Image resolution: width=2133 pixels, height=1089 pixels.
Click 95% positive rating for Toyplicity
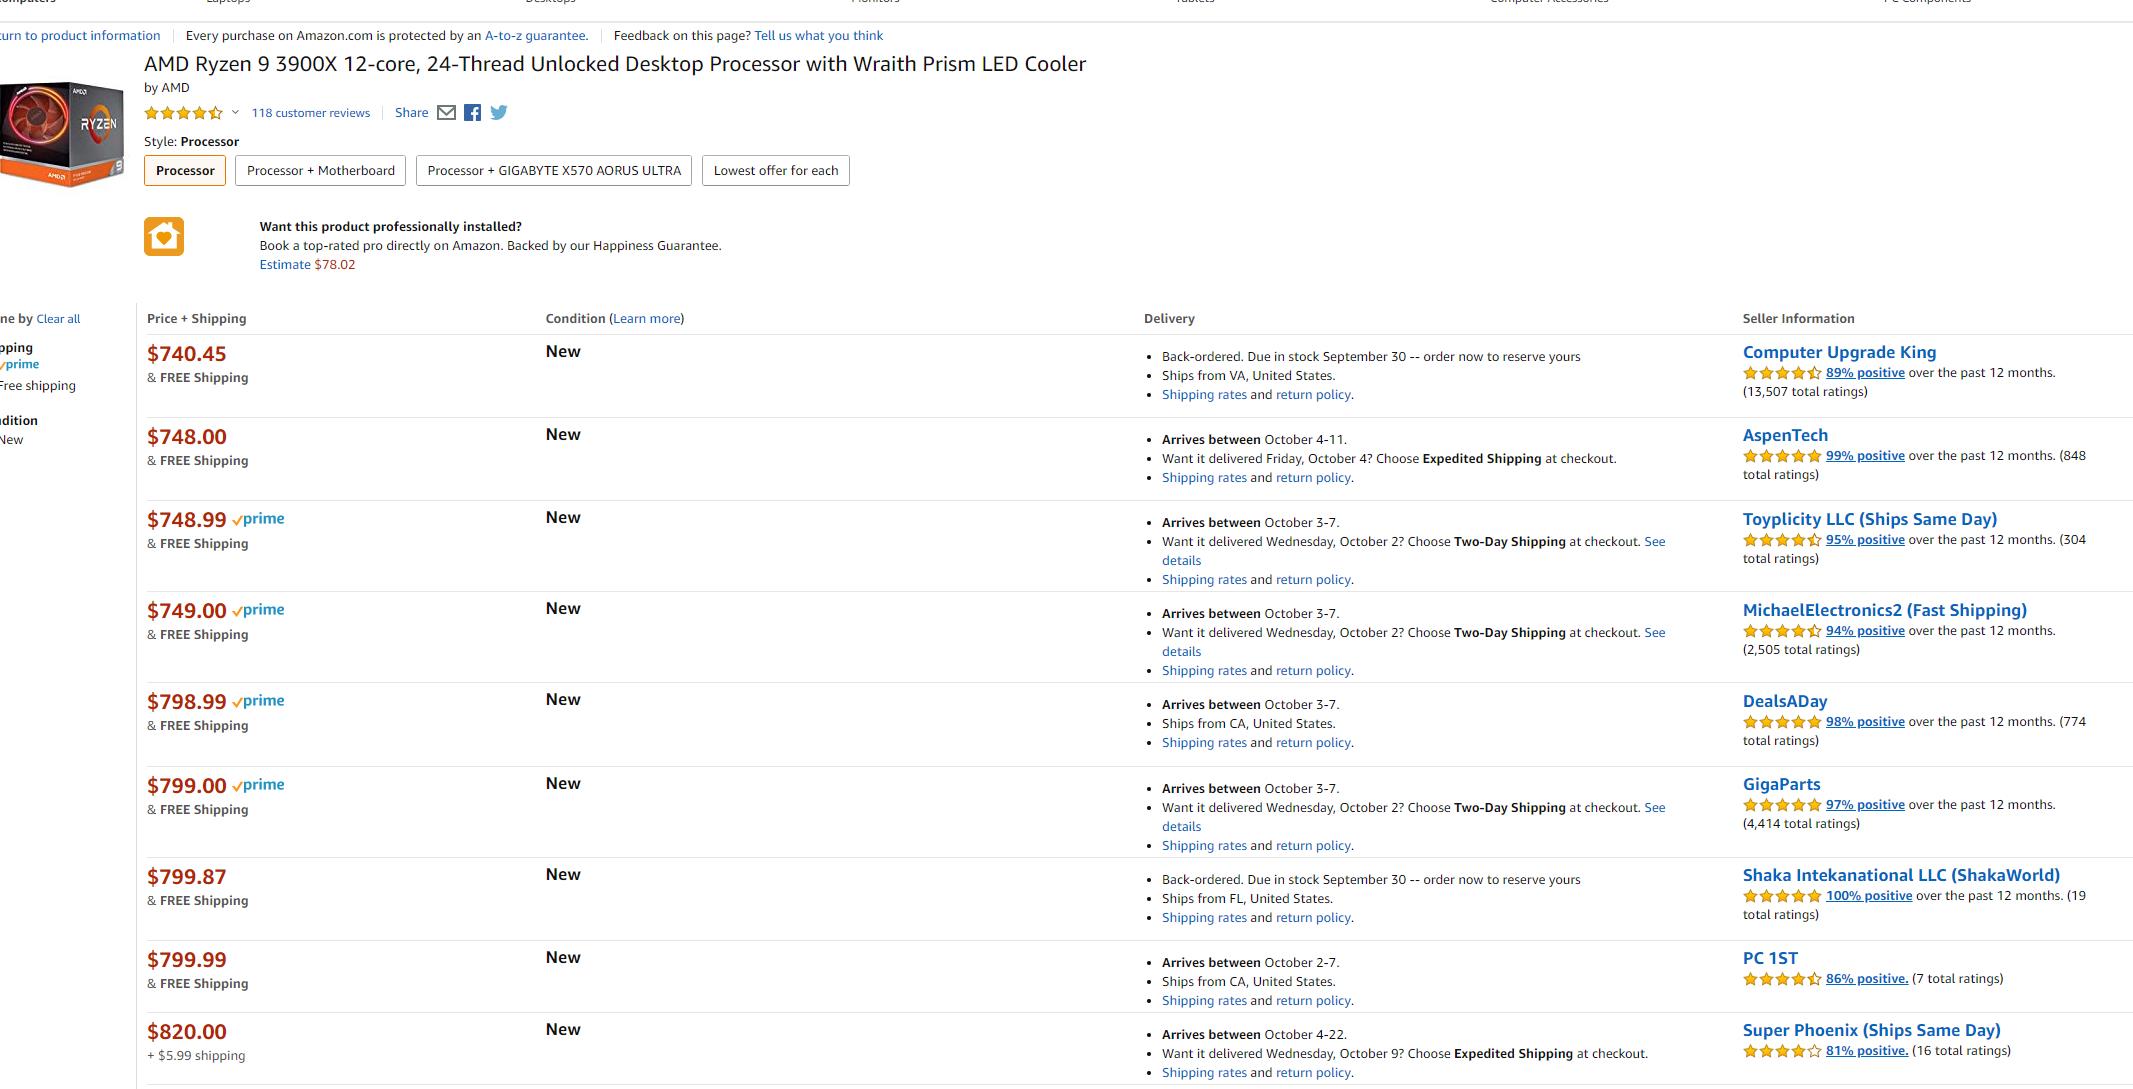(1865, 540)
